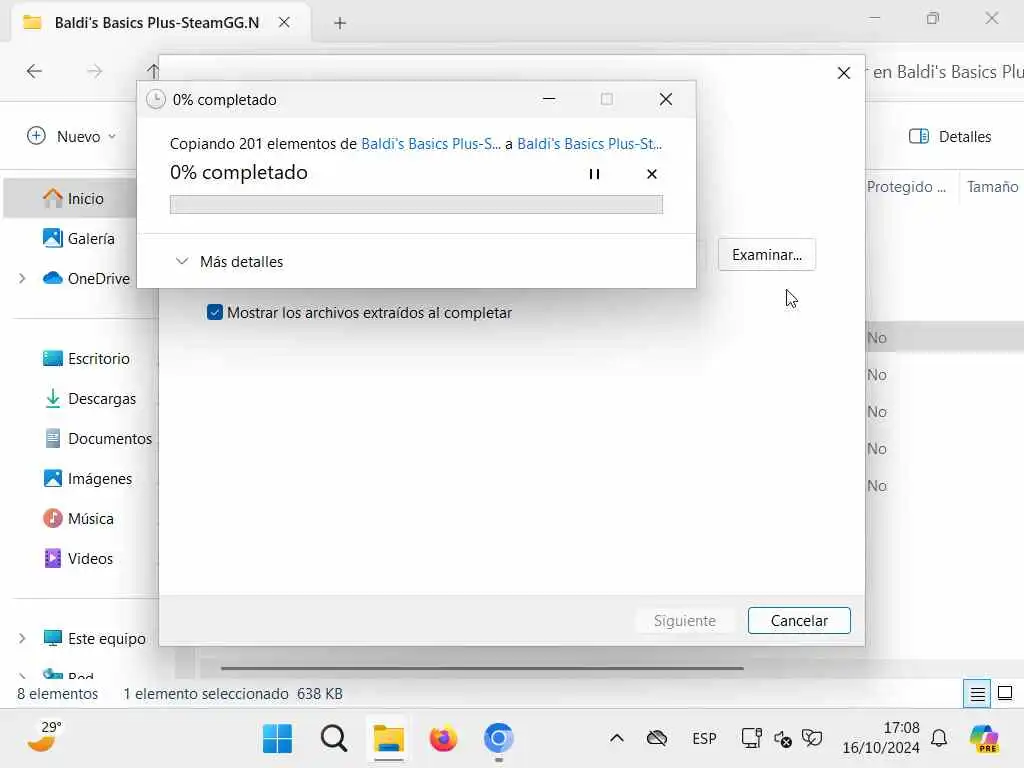Open the Videos folder
The width and height of the screenshot is (1024, 768).
coord(78,558)
